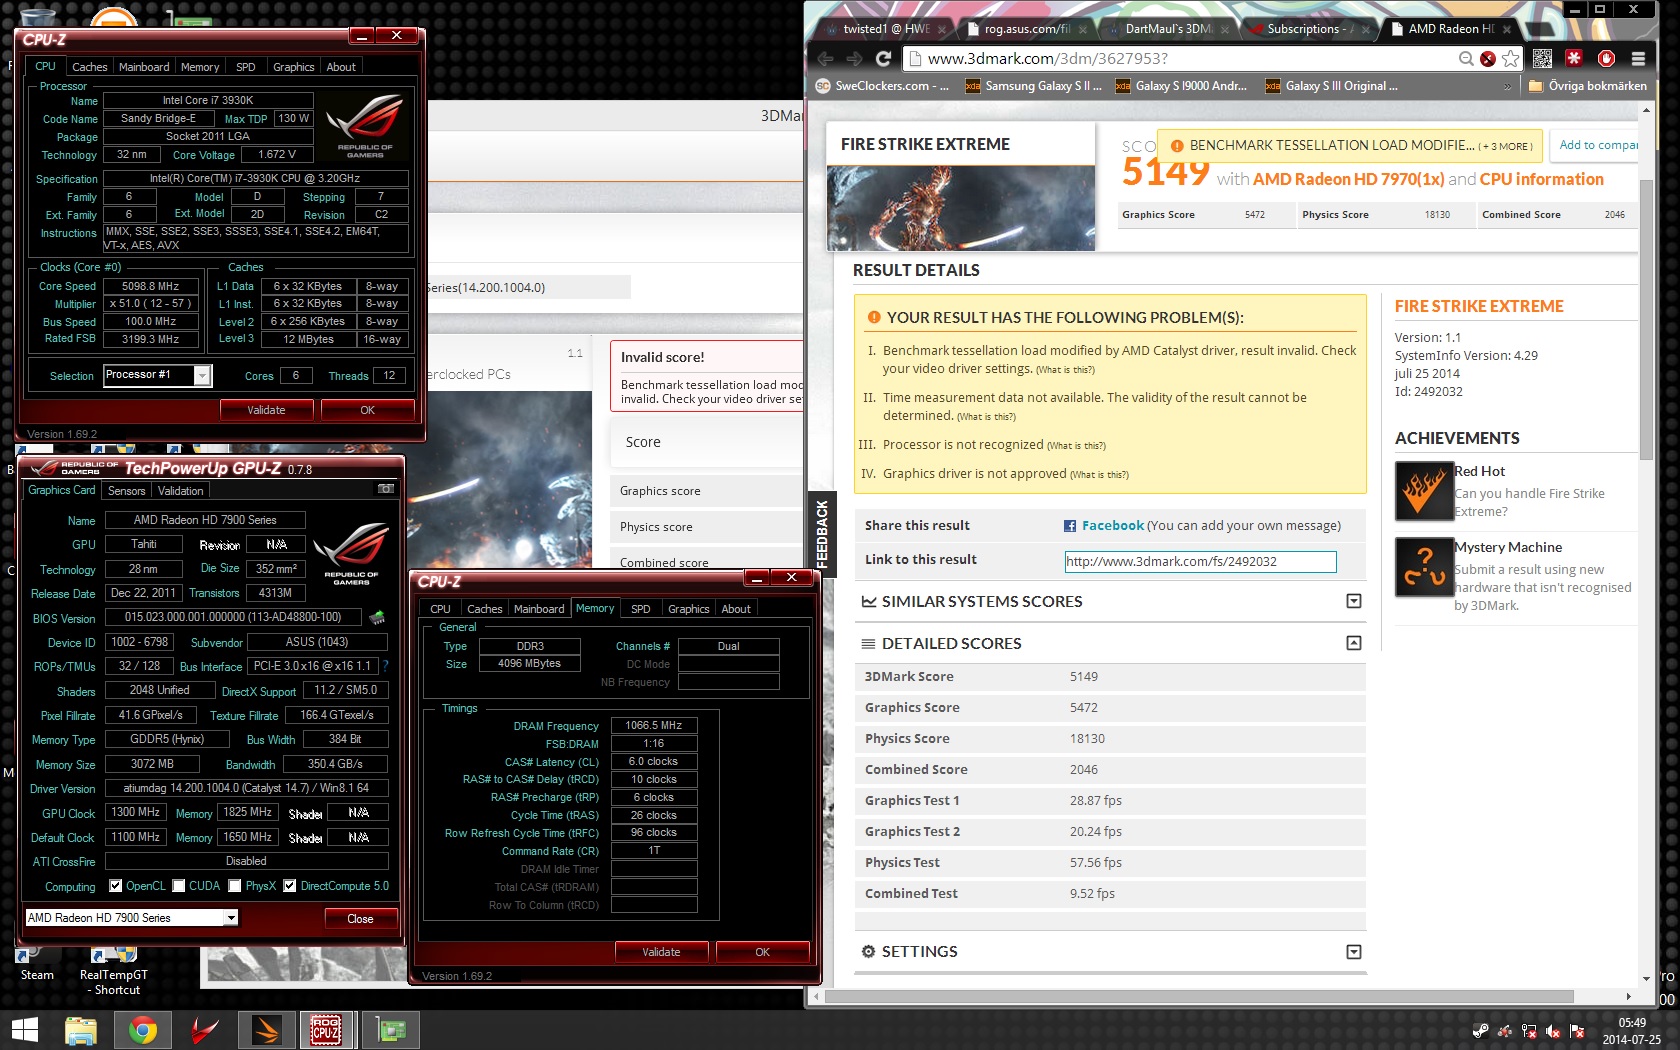
Task: Open Windows Start button
Action: click(24, 1030)
